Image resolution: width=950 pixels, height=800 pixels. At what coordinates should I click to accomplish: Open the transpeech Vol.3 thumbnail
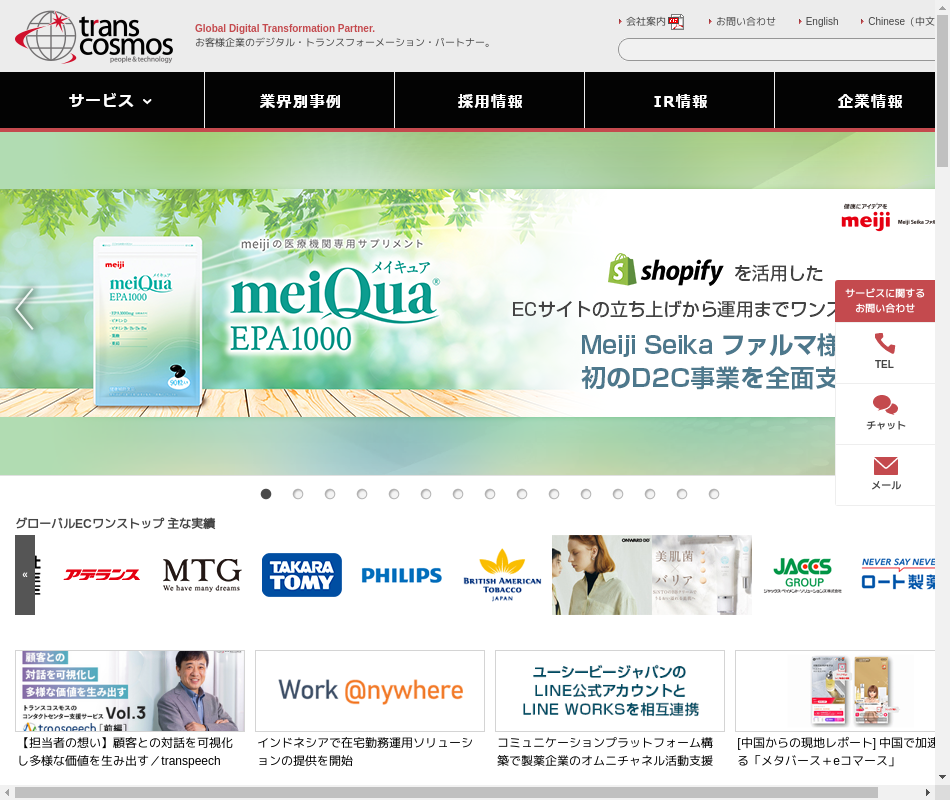click(130, 691)
